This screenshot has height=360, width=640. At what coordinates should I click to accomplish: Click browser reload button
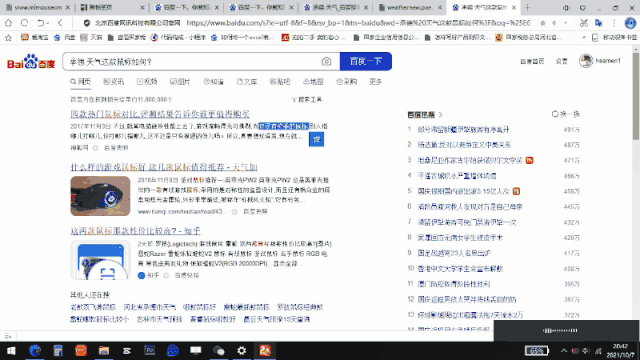(x=24, y=23)
